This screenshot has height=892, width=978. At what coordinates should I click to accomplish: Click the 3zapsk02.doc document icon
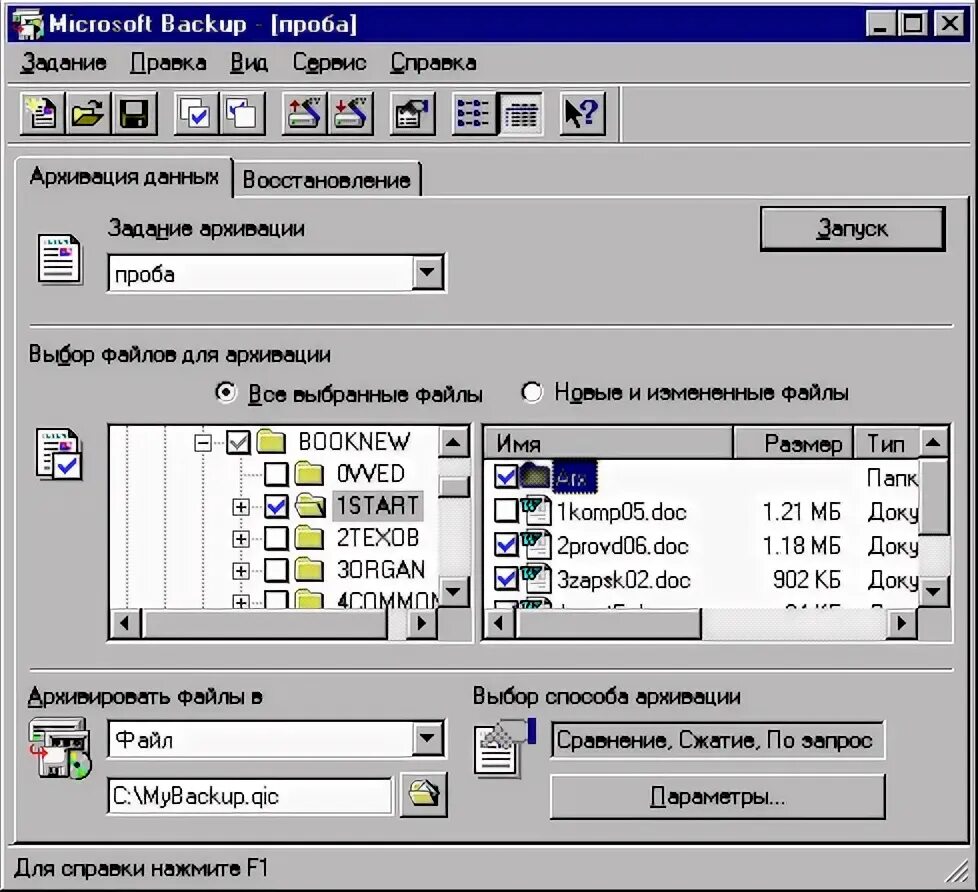click(x=536, y=579)
